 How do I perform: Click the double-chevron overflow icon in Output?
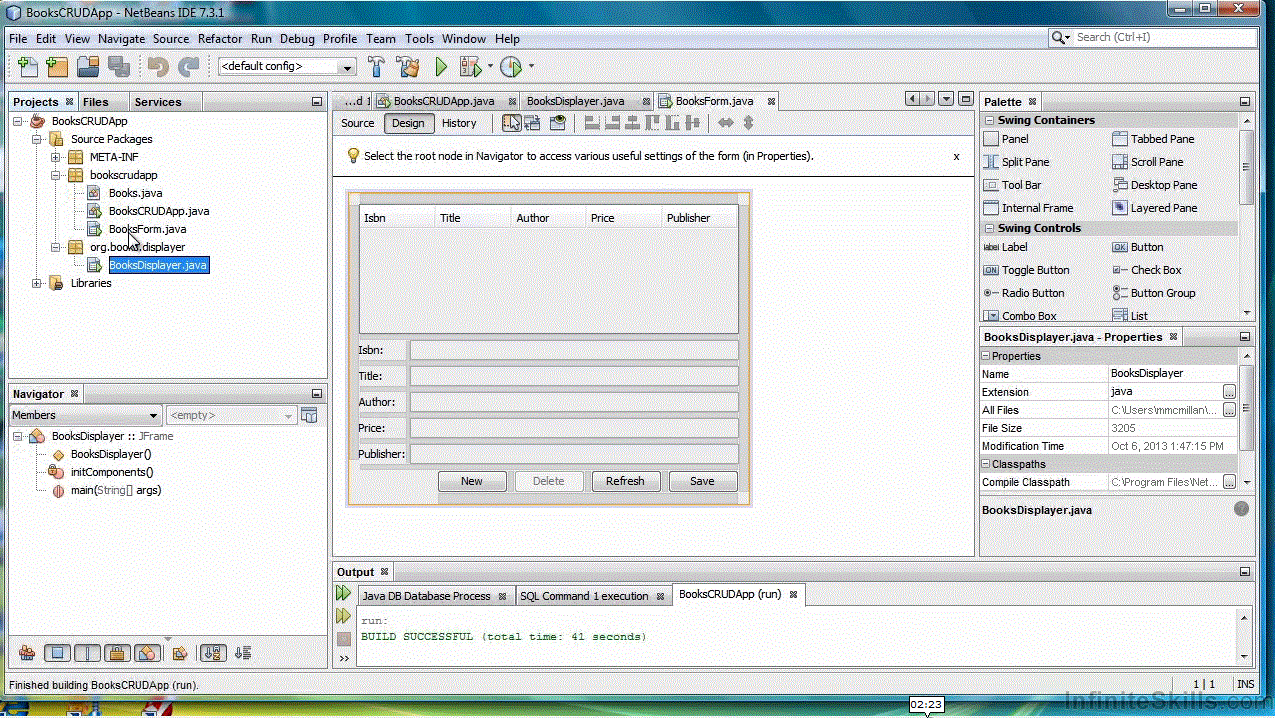pos(343,658)
